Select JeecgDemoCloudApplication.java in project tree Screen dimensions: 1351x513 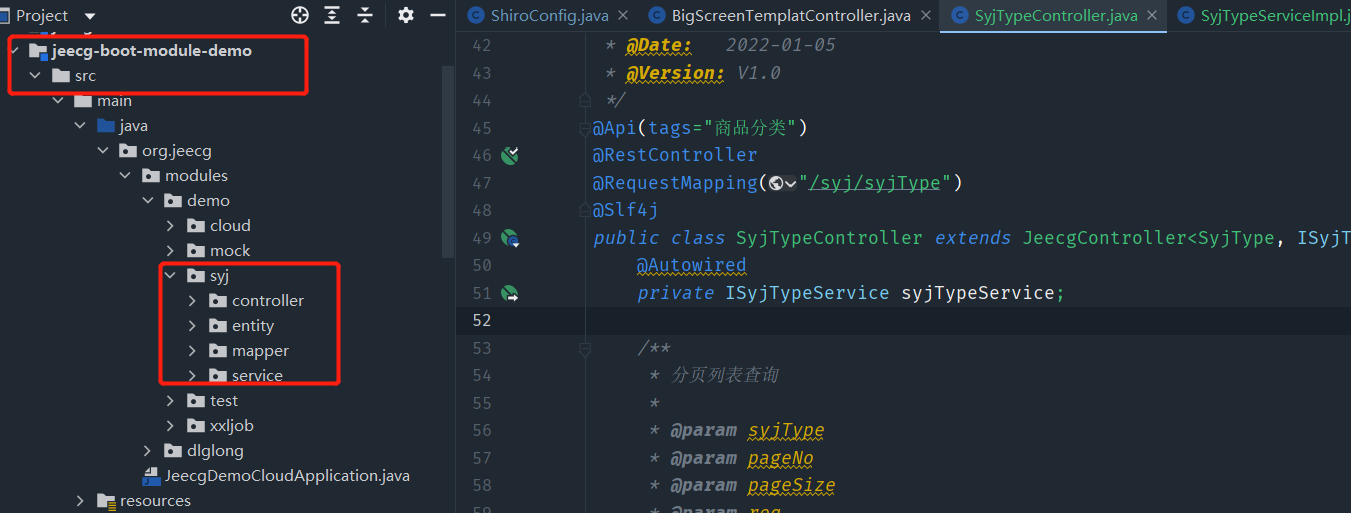coord(287,476)
